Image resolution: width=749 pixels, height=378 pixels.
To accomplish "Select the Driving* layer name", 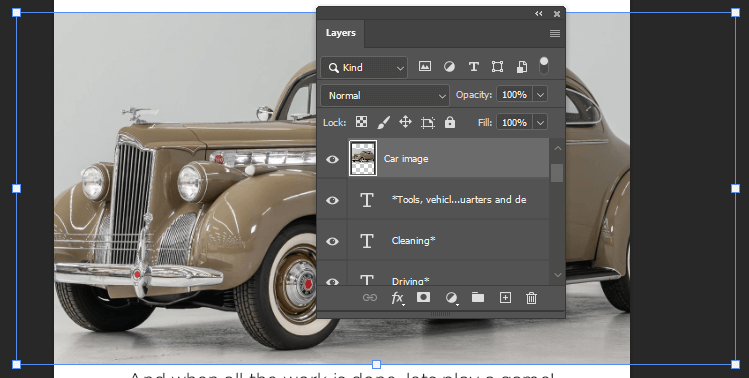I will (x=410, y=281).
